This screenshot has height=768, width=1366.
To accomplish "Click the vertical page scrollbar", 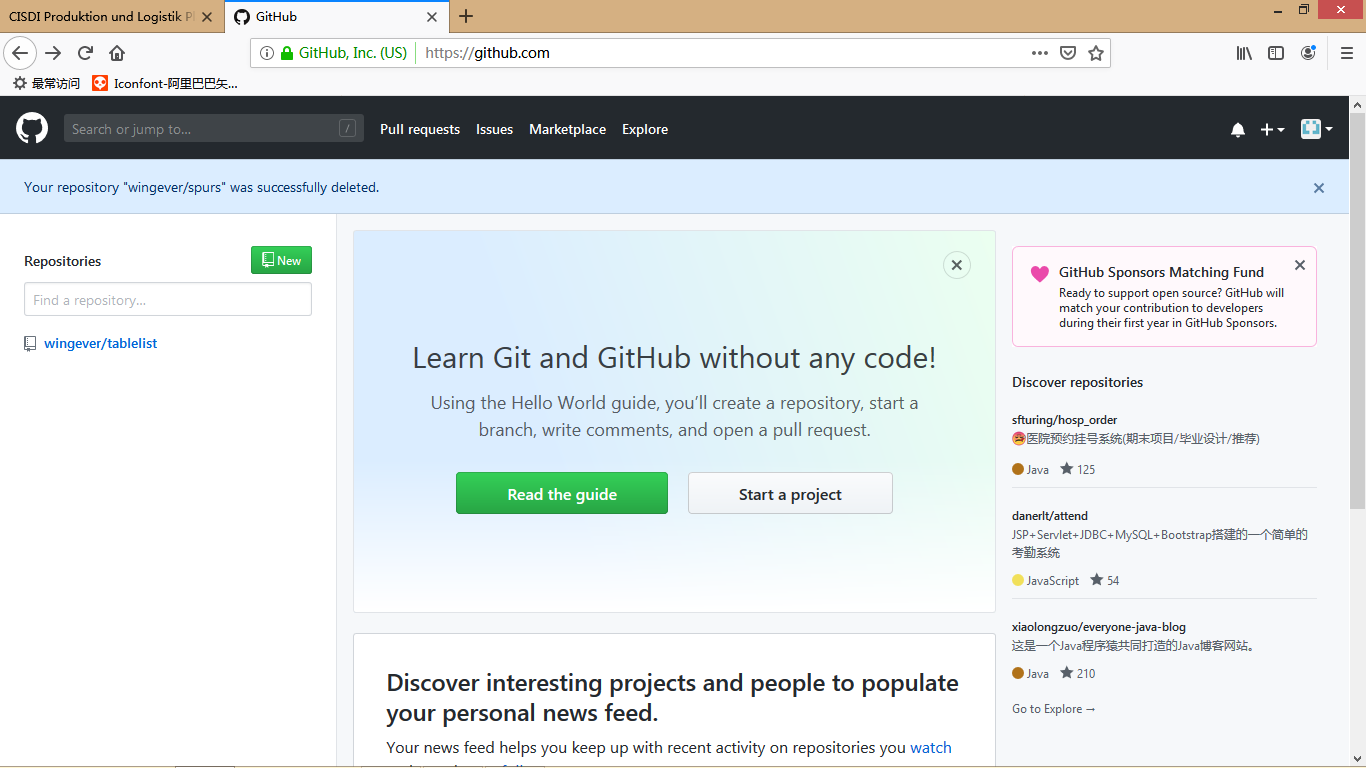I will (1357, 312).
